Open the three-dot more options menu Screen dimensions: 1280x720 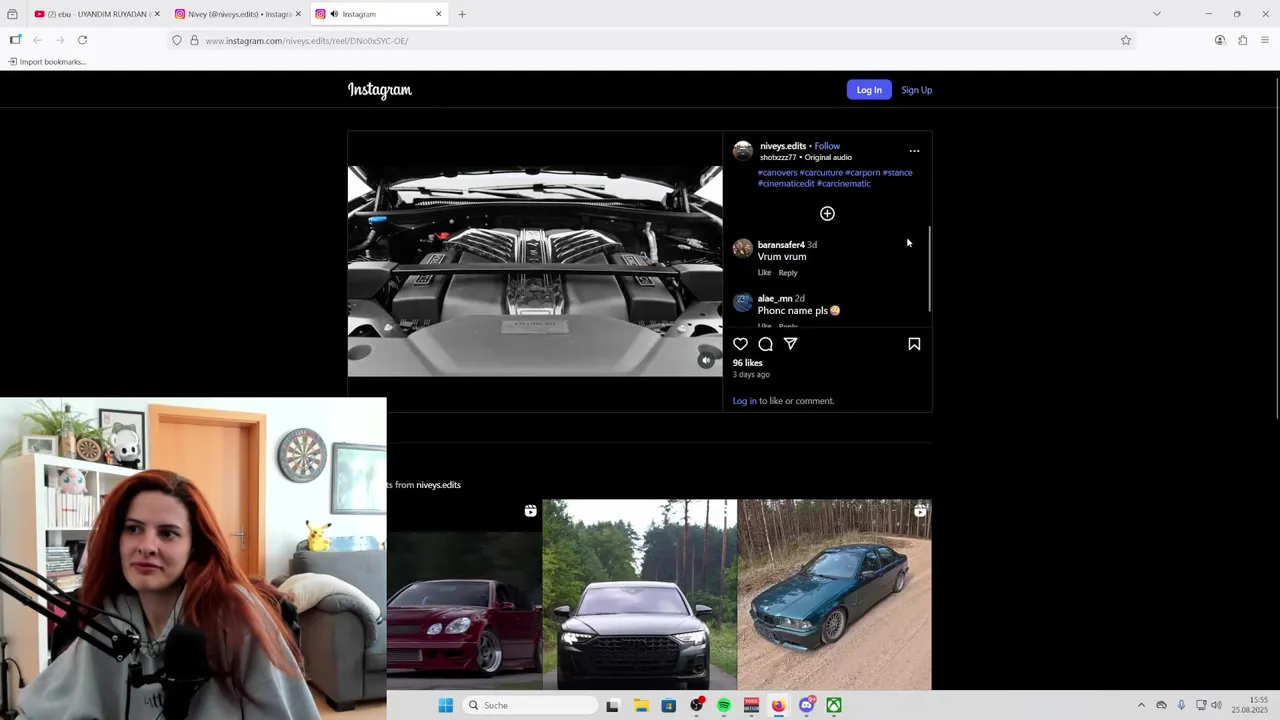click(914, 151)
